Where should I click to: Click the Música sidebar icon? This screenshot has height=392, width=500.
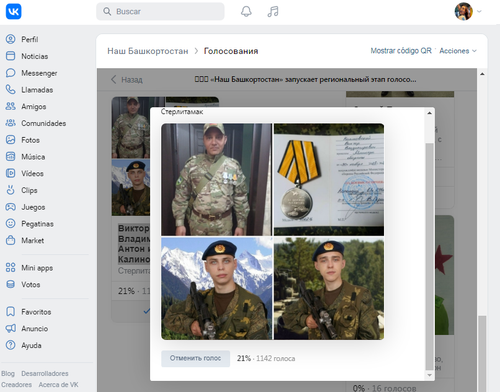click(x=11, y=156)
